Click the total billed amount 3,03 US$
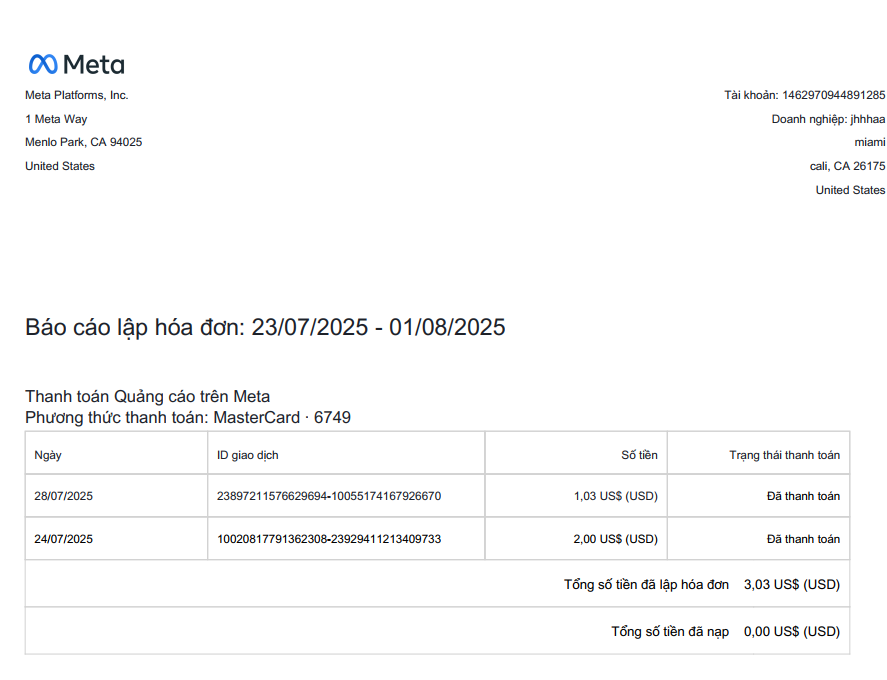The width and height of the screenshot is (887, 680). click(x=791, y=584)
